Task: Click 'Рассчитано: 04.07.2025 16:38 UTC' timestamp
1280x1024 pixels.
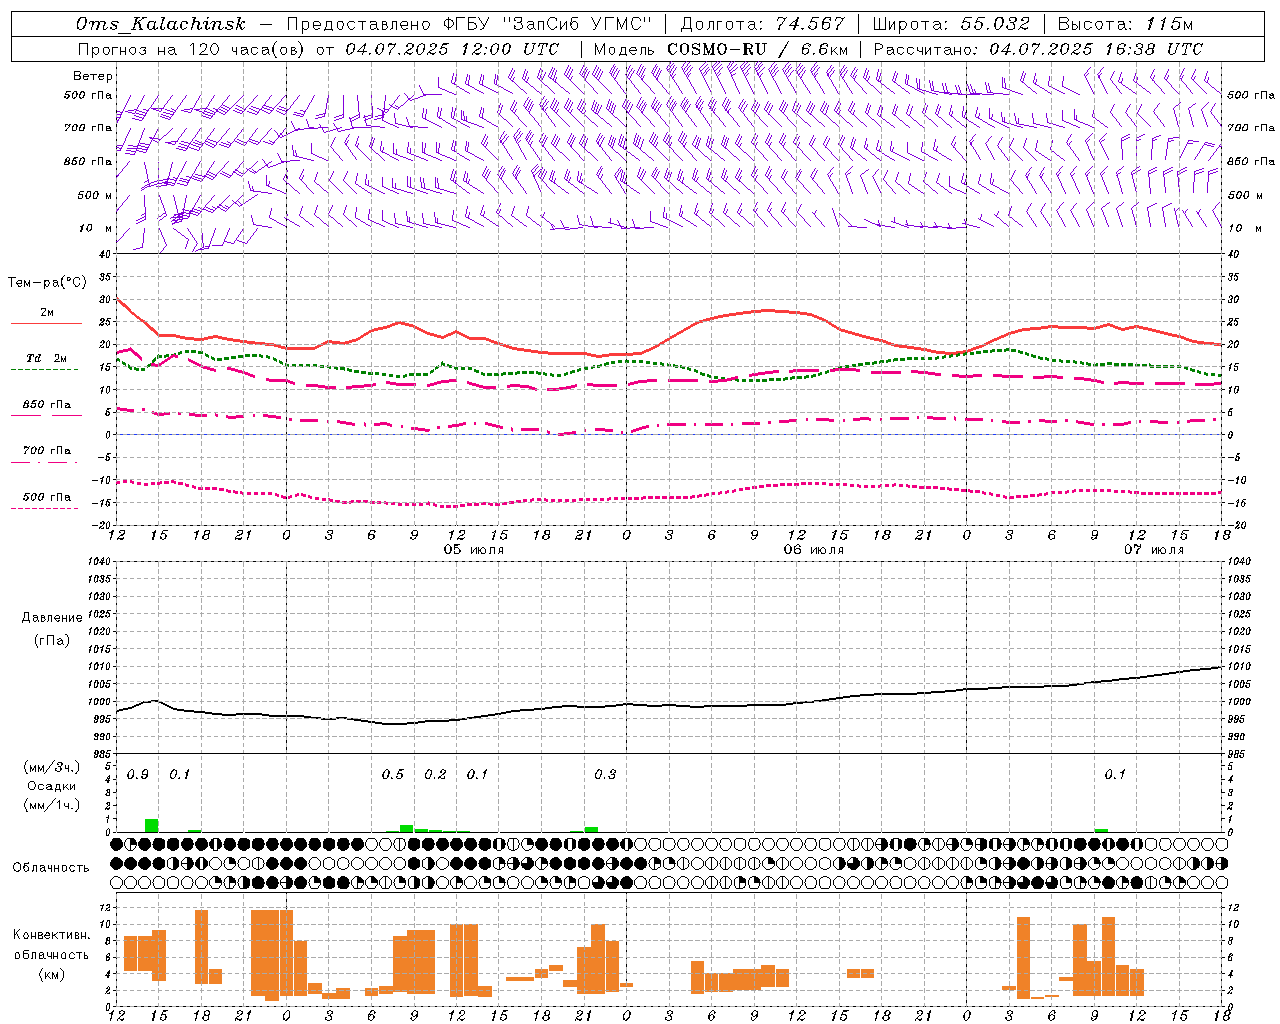Action: coord(1038,49)
